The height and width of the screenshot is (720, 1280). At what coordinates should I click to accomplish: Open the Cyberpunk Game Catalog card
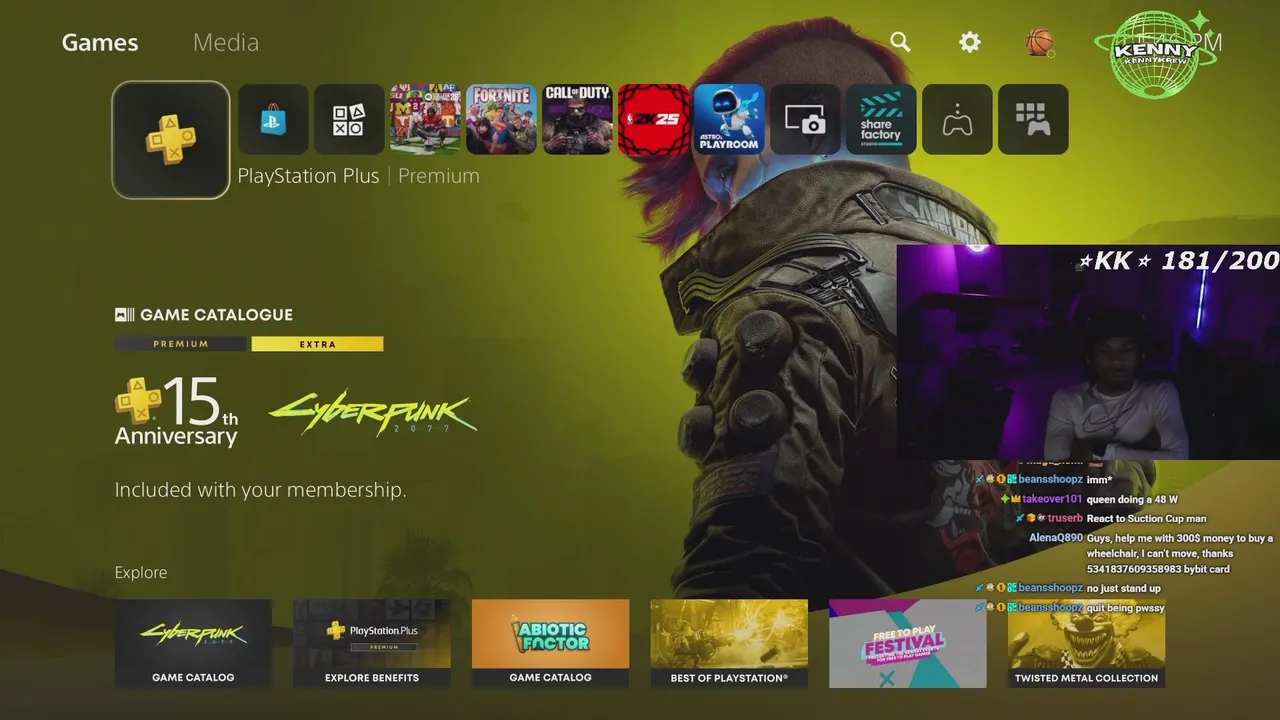[x=193, y=644]
